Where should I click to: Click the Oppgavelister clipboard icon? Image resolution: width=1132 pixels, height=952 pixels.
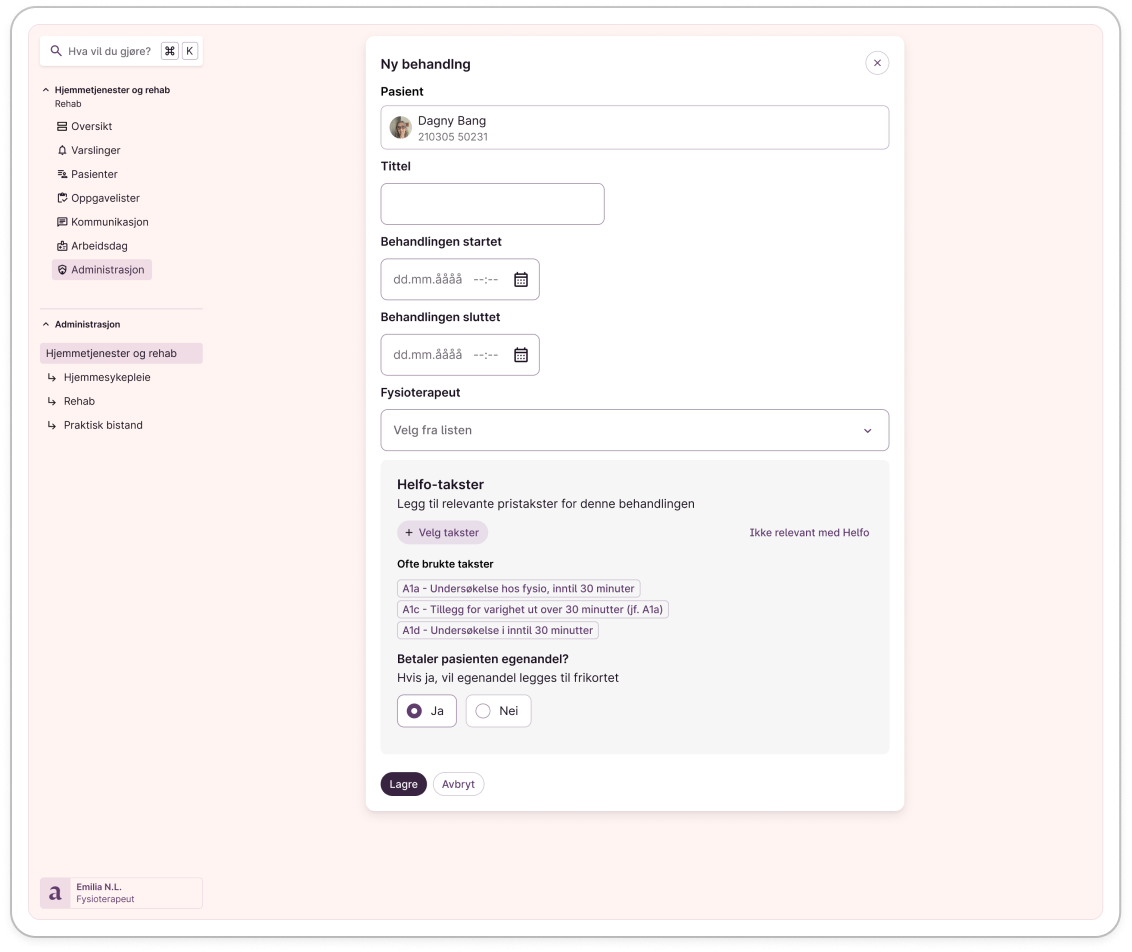pyautogui.click(x=62, y=198)
